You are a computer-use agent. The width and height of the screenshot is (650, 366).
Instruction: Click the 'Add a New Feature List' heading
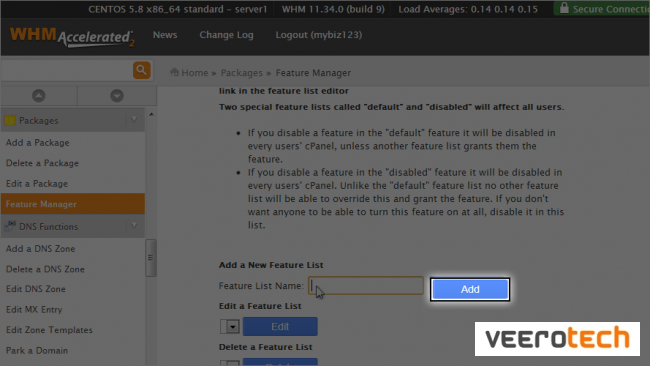click(x=271, y=265)
